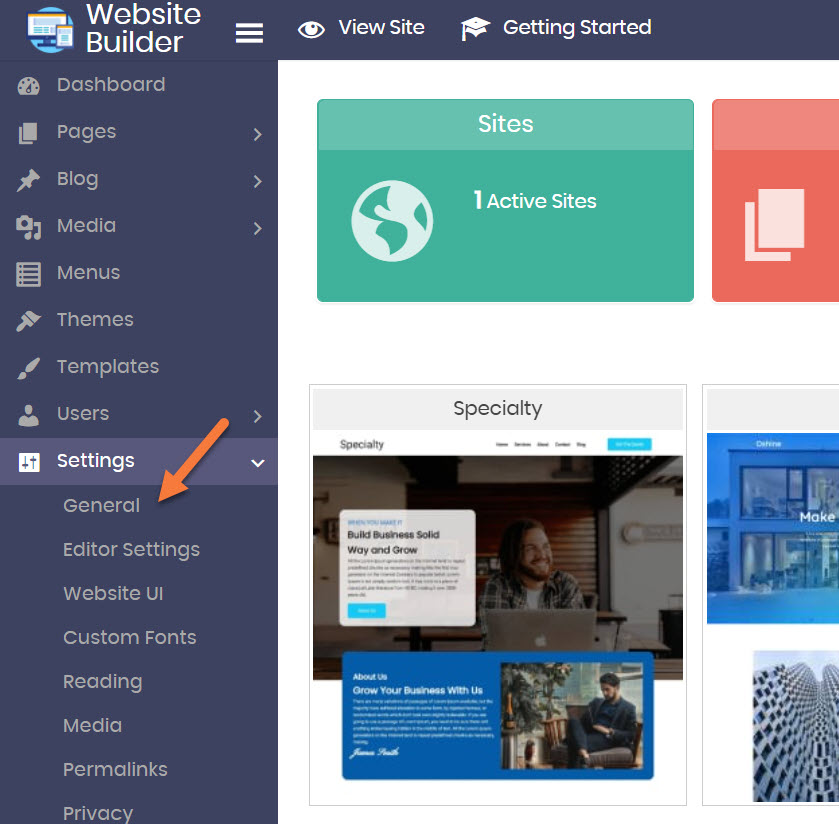Click the Blog pushpin icon
Screen dimensions: 839x824
click(x=29, y=180)
